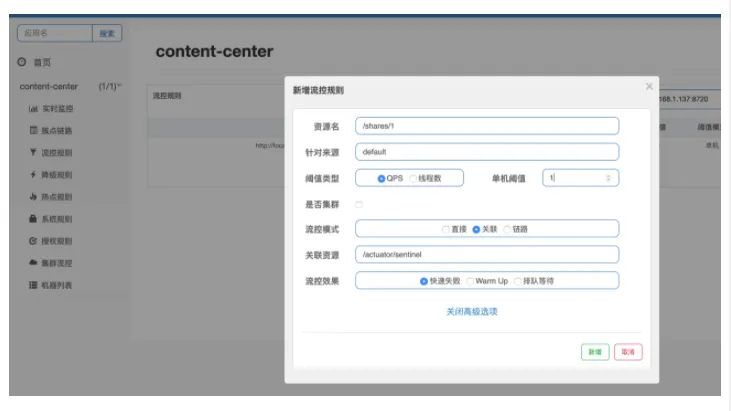
Task: Click the lock icon for 系统规则
Action: 33,219
